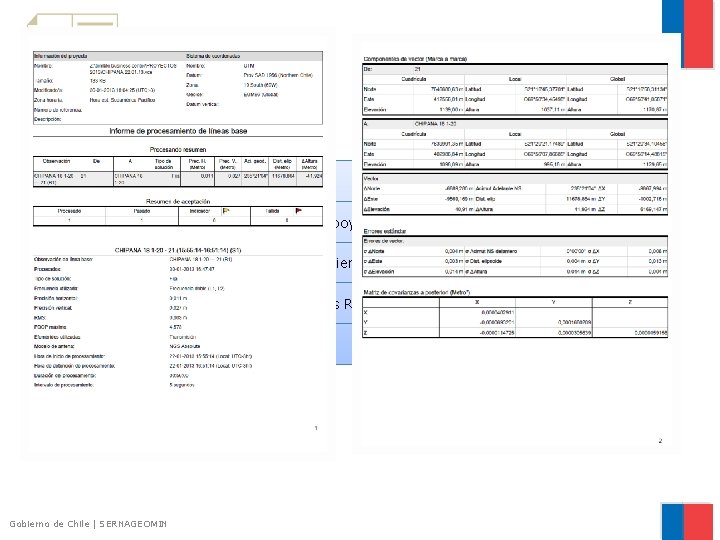The height and width of the screenshot is (540, 720).
Task: Click the 'Resumen de aceptación' heading
Action: click(x=178, y=201)
